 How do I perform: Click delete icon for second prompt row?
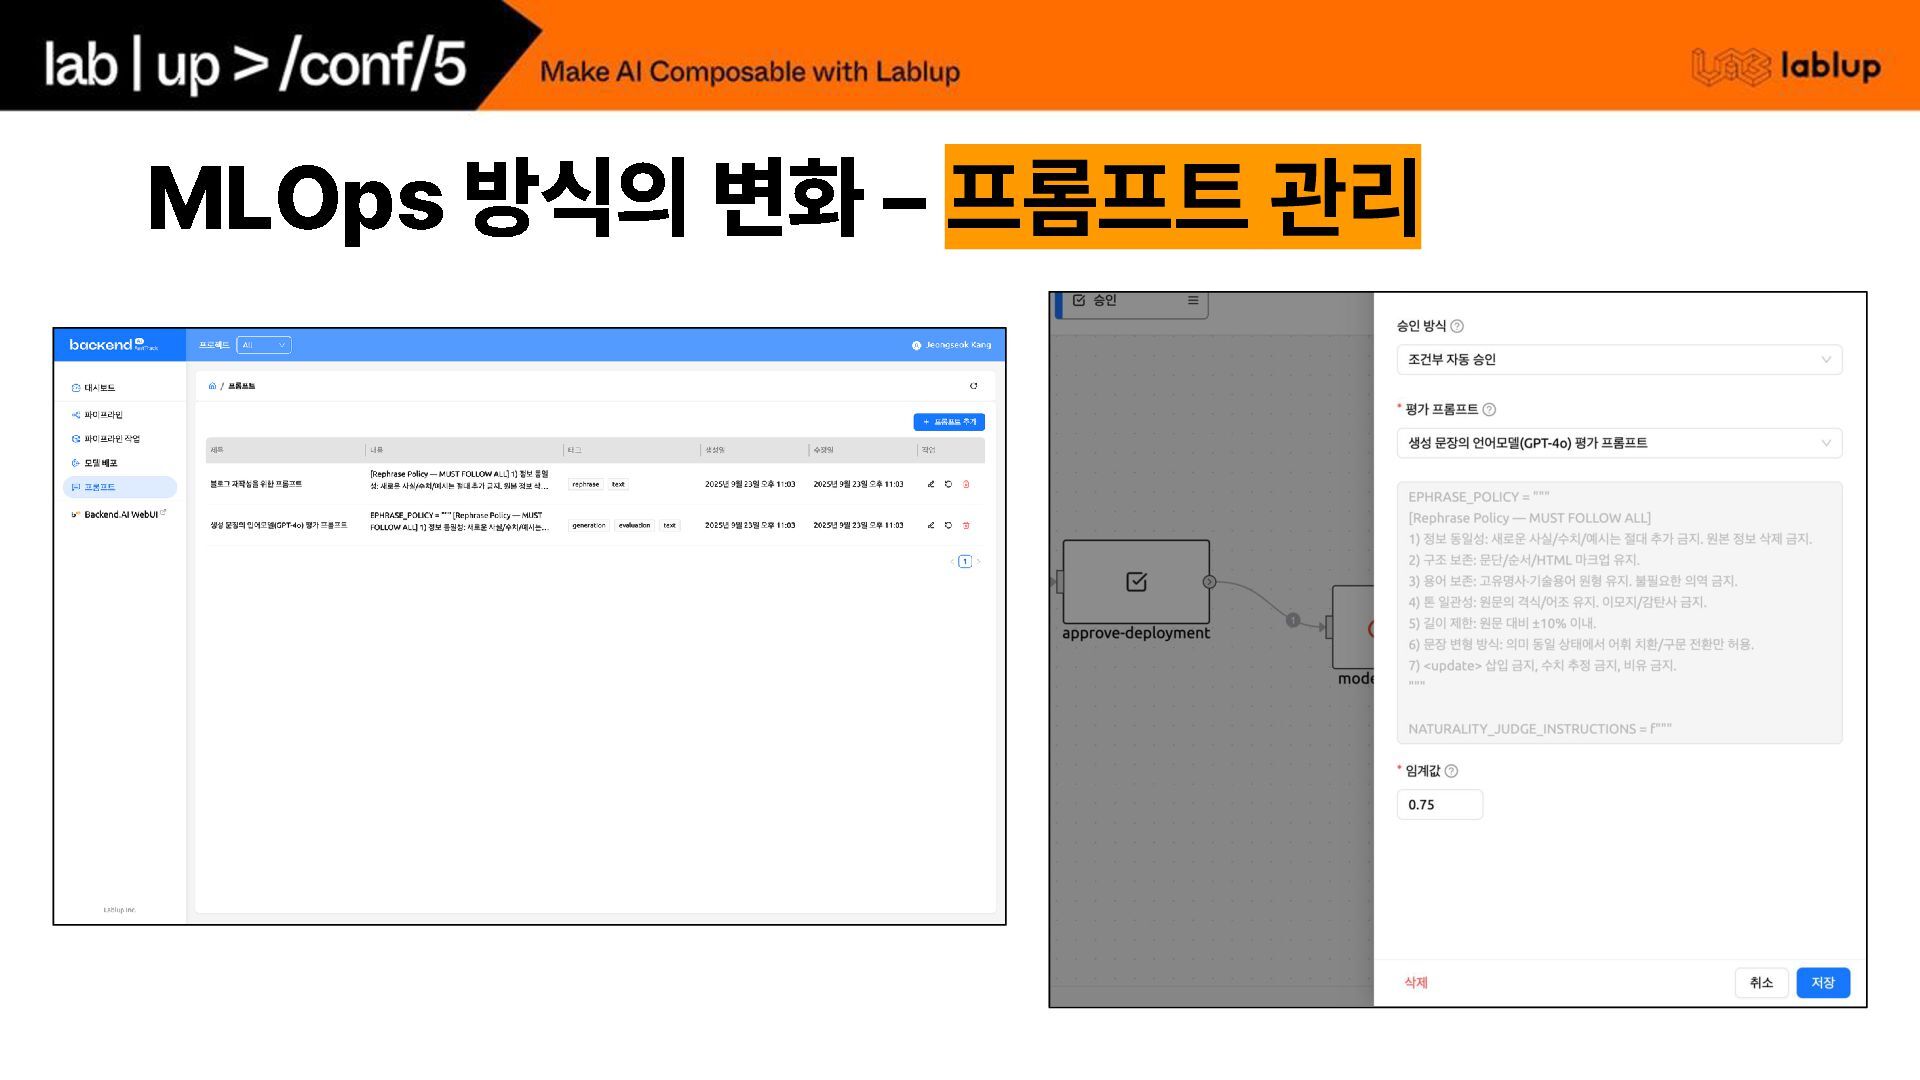(x=966, y=525)
